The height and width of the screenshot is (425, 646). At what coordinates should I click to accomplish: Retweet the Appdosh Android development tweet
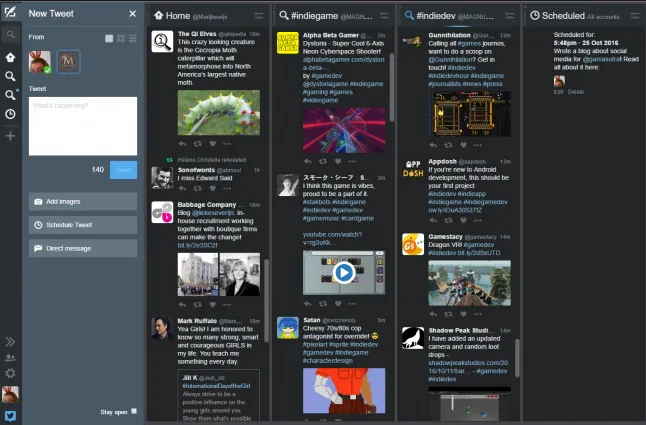(448, 220)
